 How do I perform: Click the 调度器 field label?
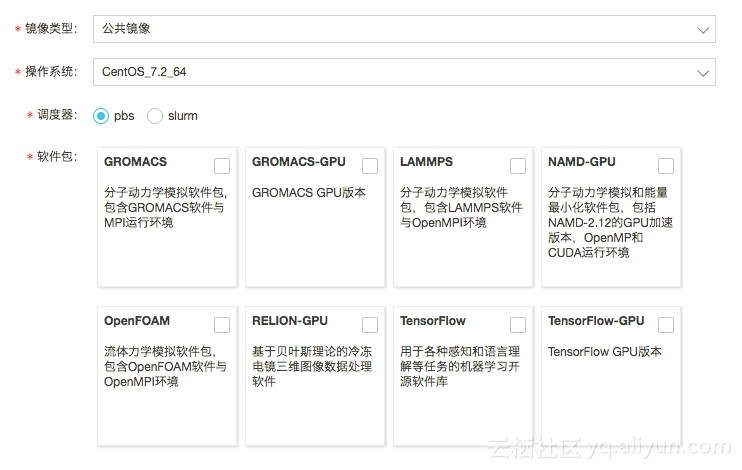click(57, 115)
